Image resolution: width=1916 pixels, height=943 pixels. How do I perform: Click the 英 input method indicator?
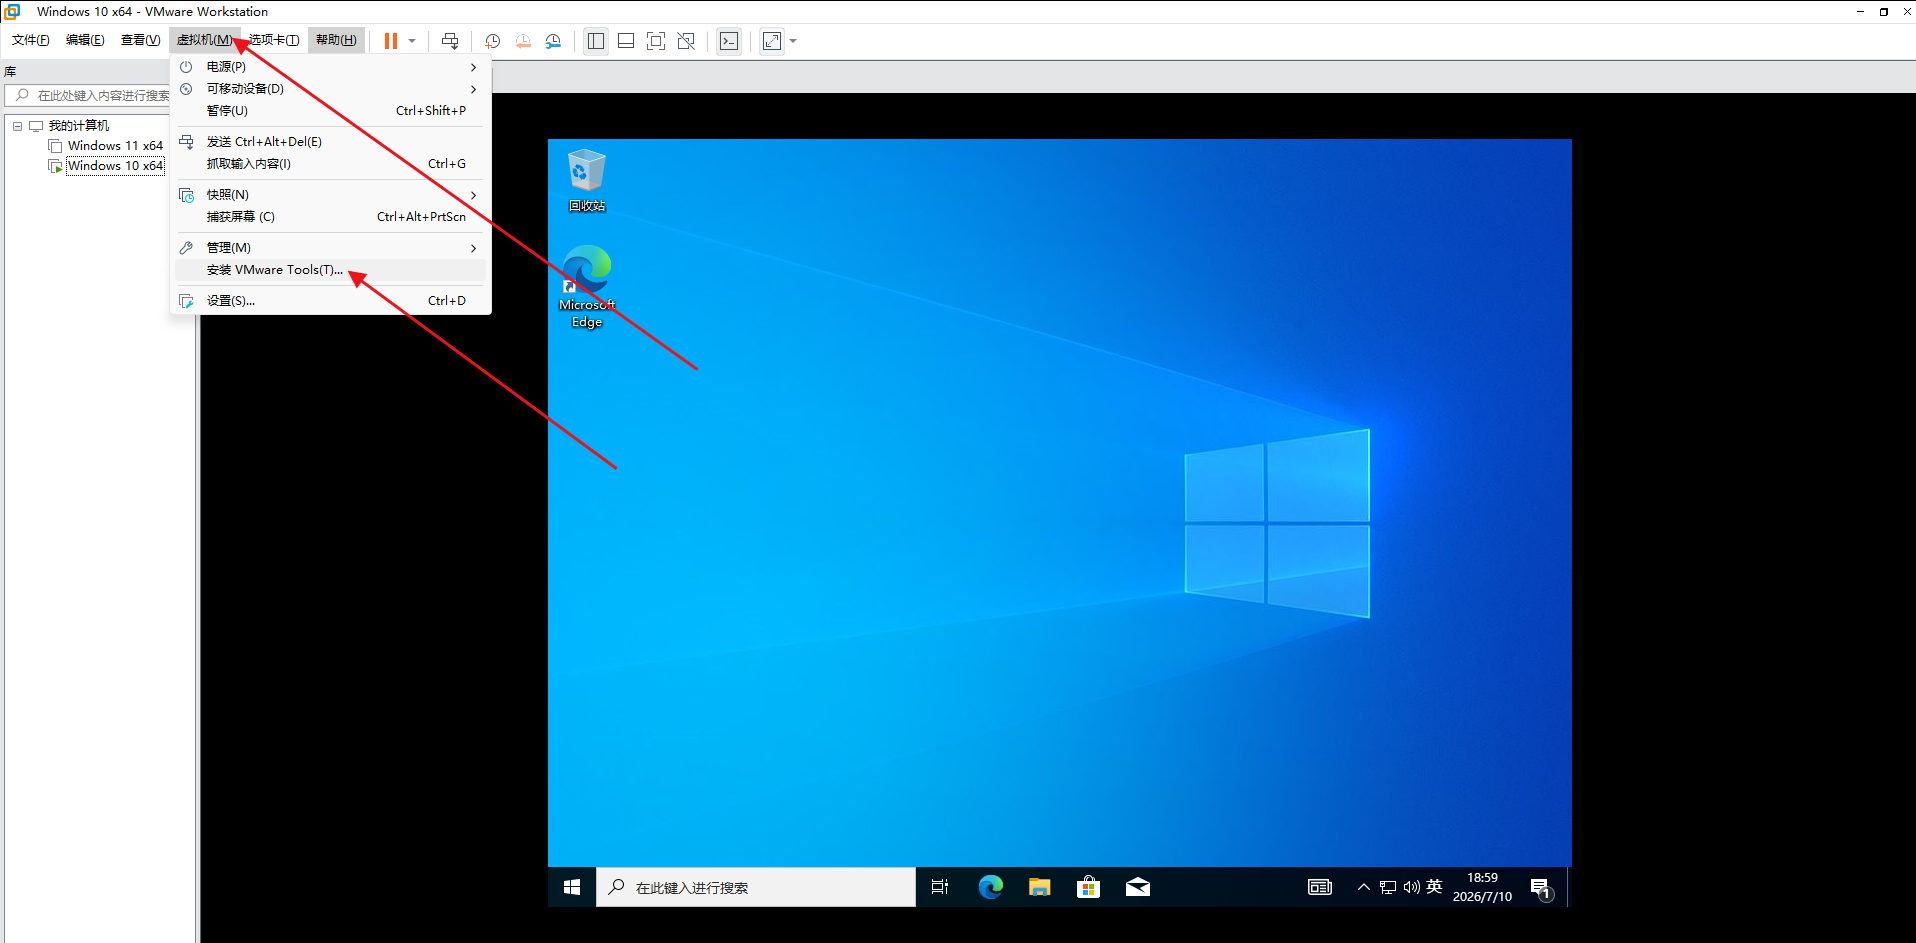tap(1434, 887)
